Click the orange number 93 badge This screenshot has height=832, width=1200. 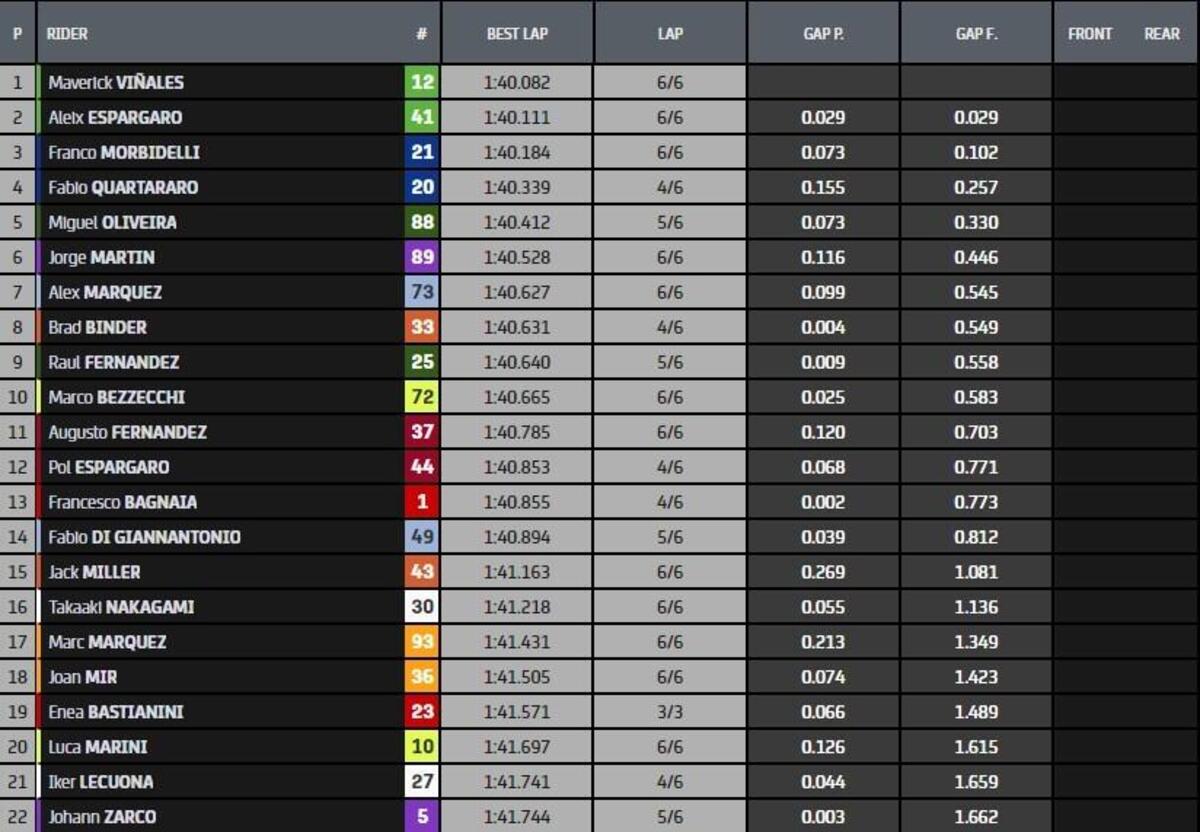coord(422,642)
